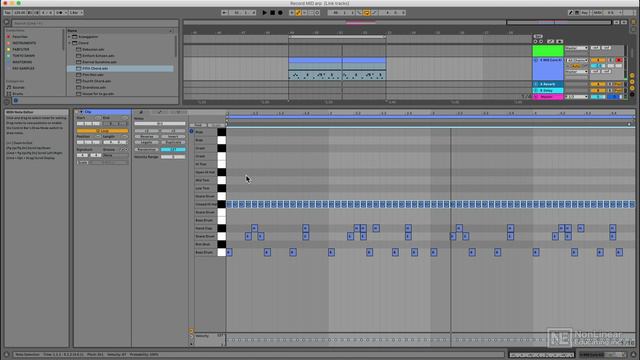Screen dimensions: 640x360
Task: Click the Tap tempo button
Action: (x=7, y=13)
